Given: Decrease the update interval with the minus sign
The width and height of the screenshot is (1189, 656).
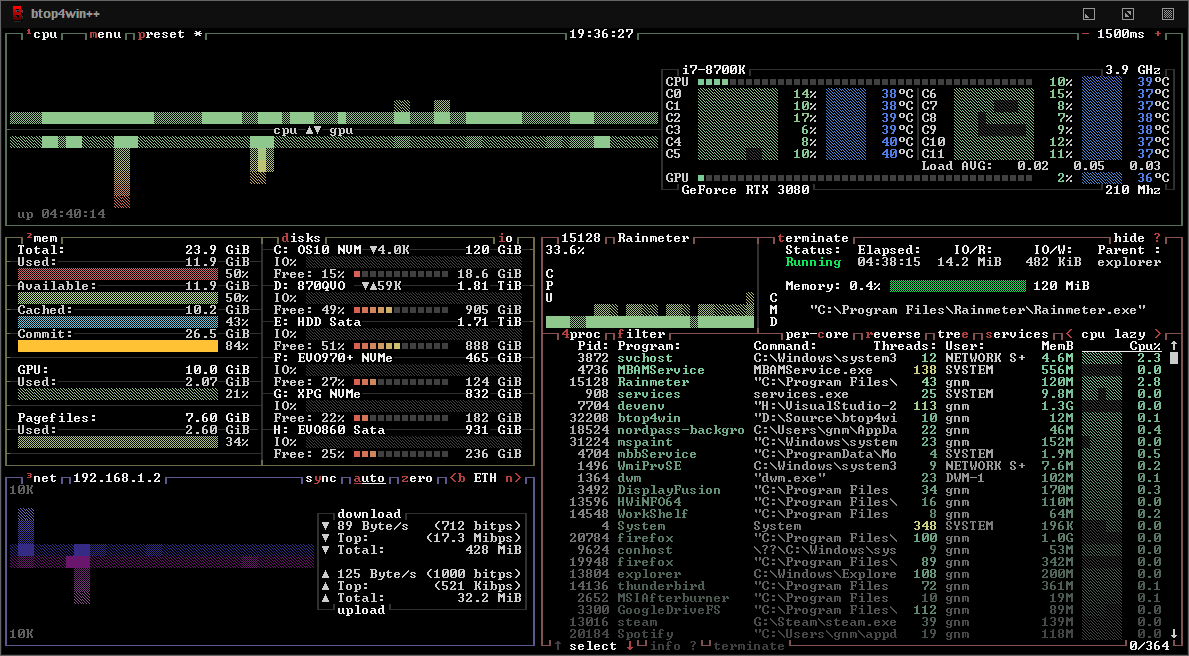Looking at the screenshot, I should pos(1085,34).
